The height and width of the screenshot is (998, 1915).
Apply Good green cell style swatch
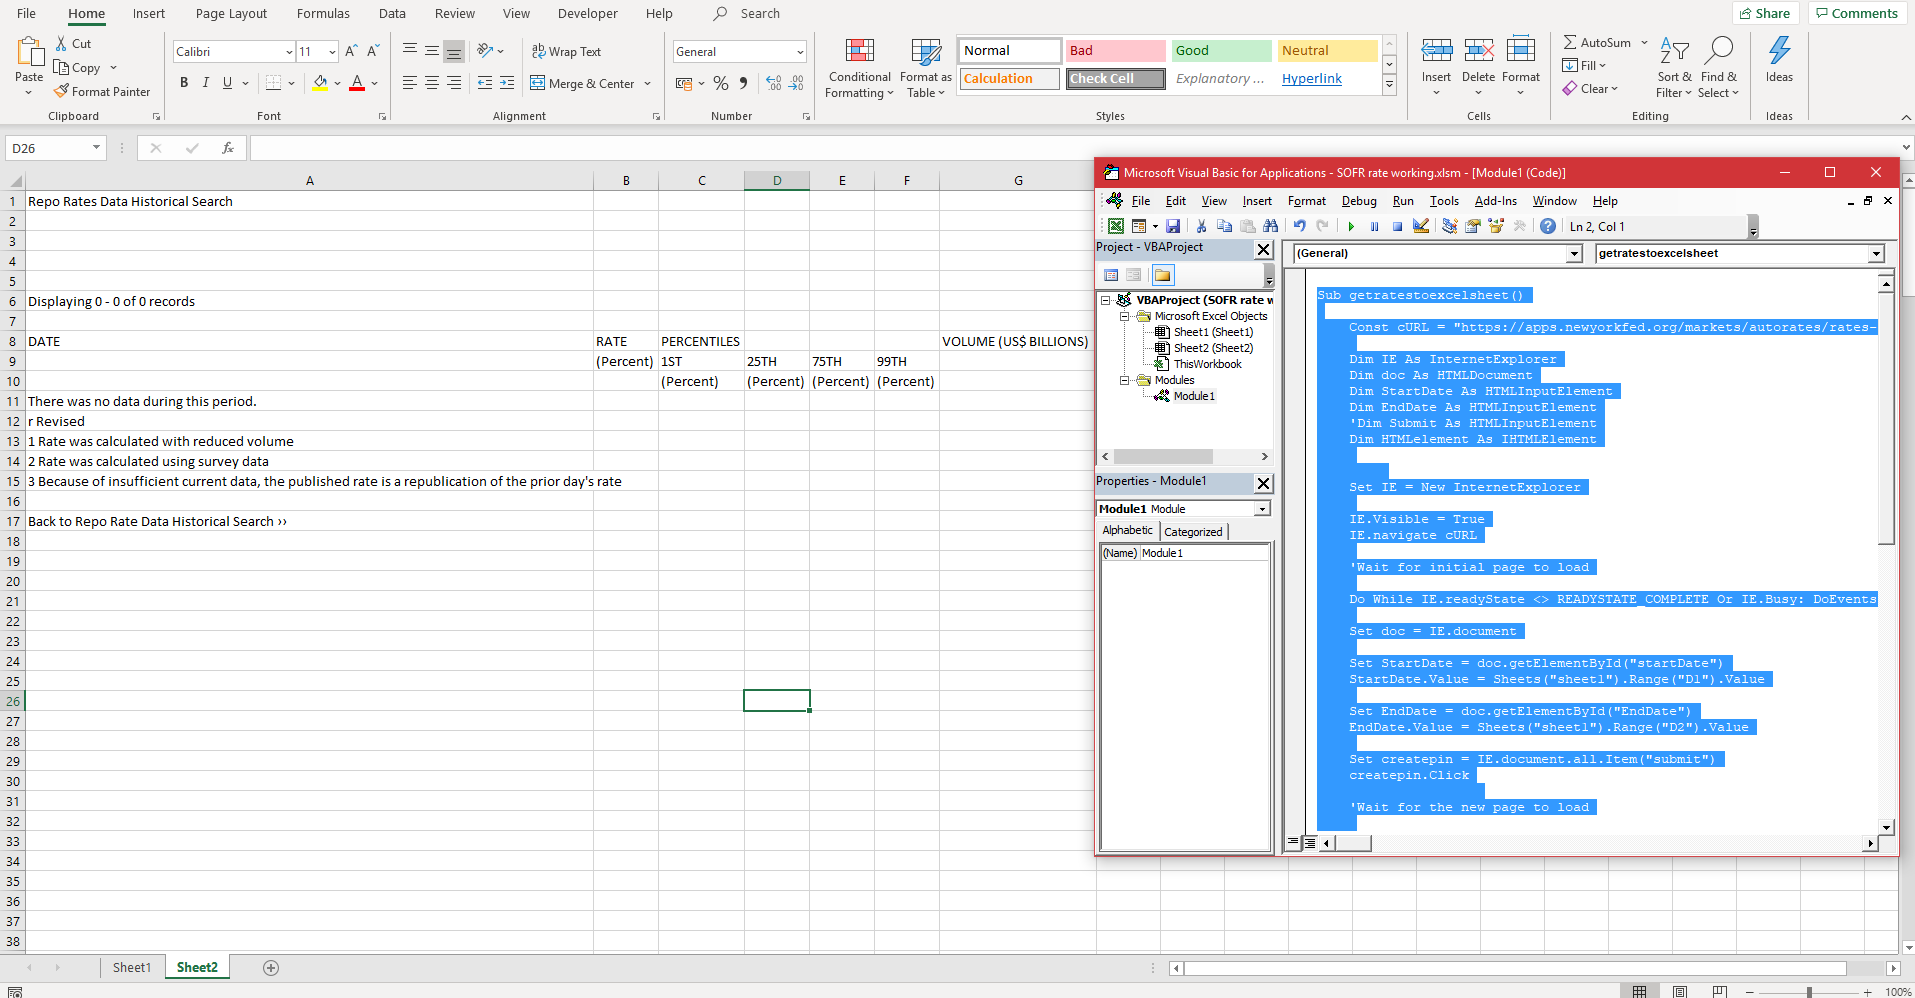click(x=1222, y=50)
